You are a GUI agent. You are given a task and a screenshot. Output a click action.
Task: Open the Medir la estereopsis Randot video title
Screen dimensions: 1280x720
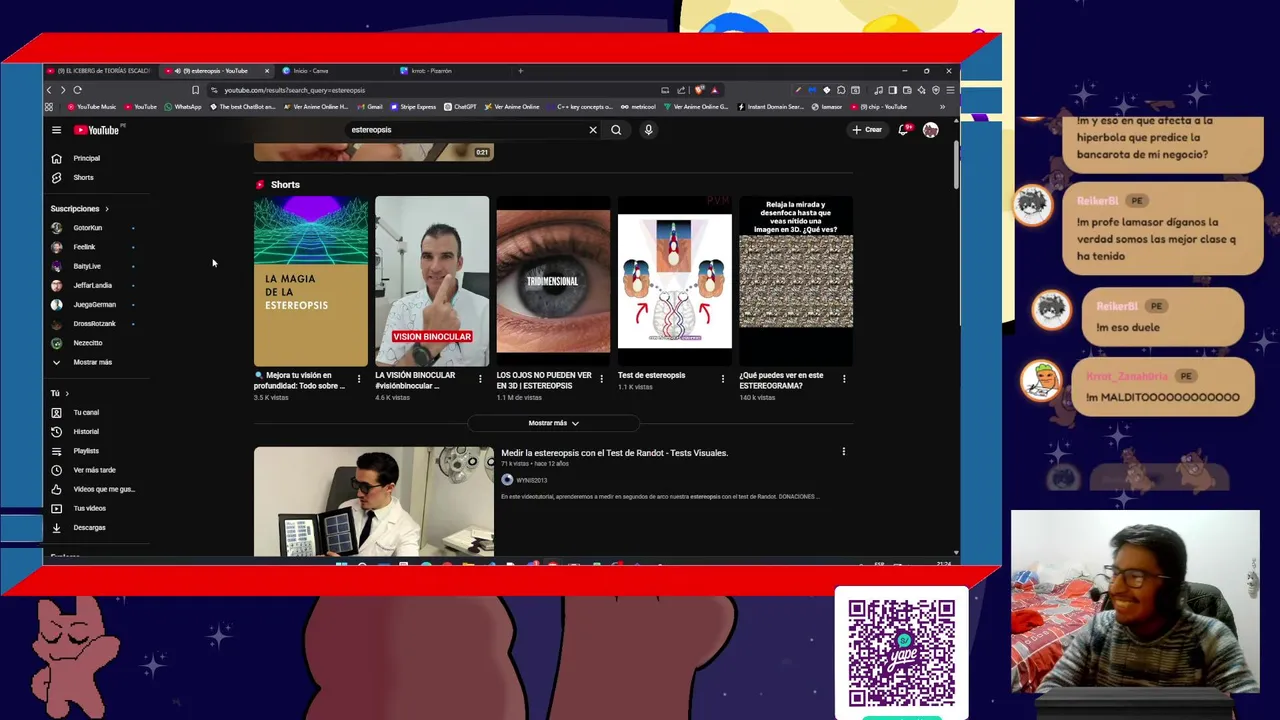coord(614,453)
